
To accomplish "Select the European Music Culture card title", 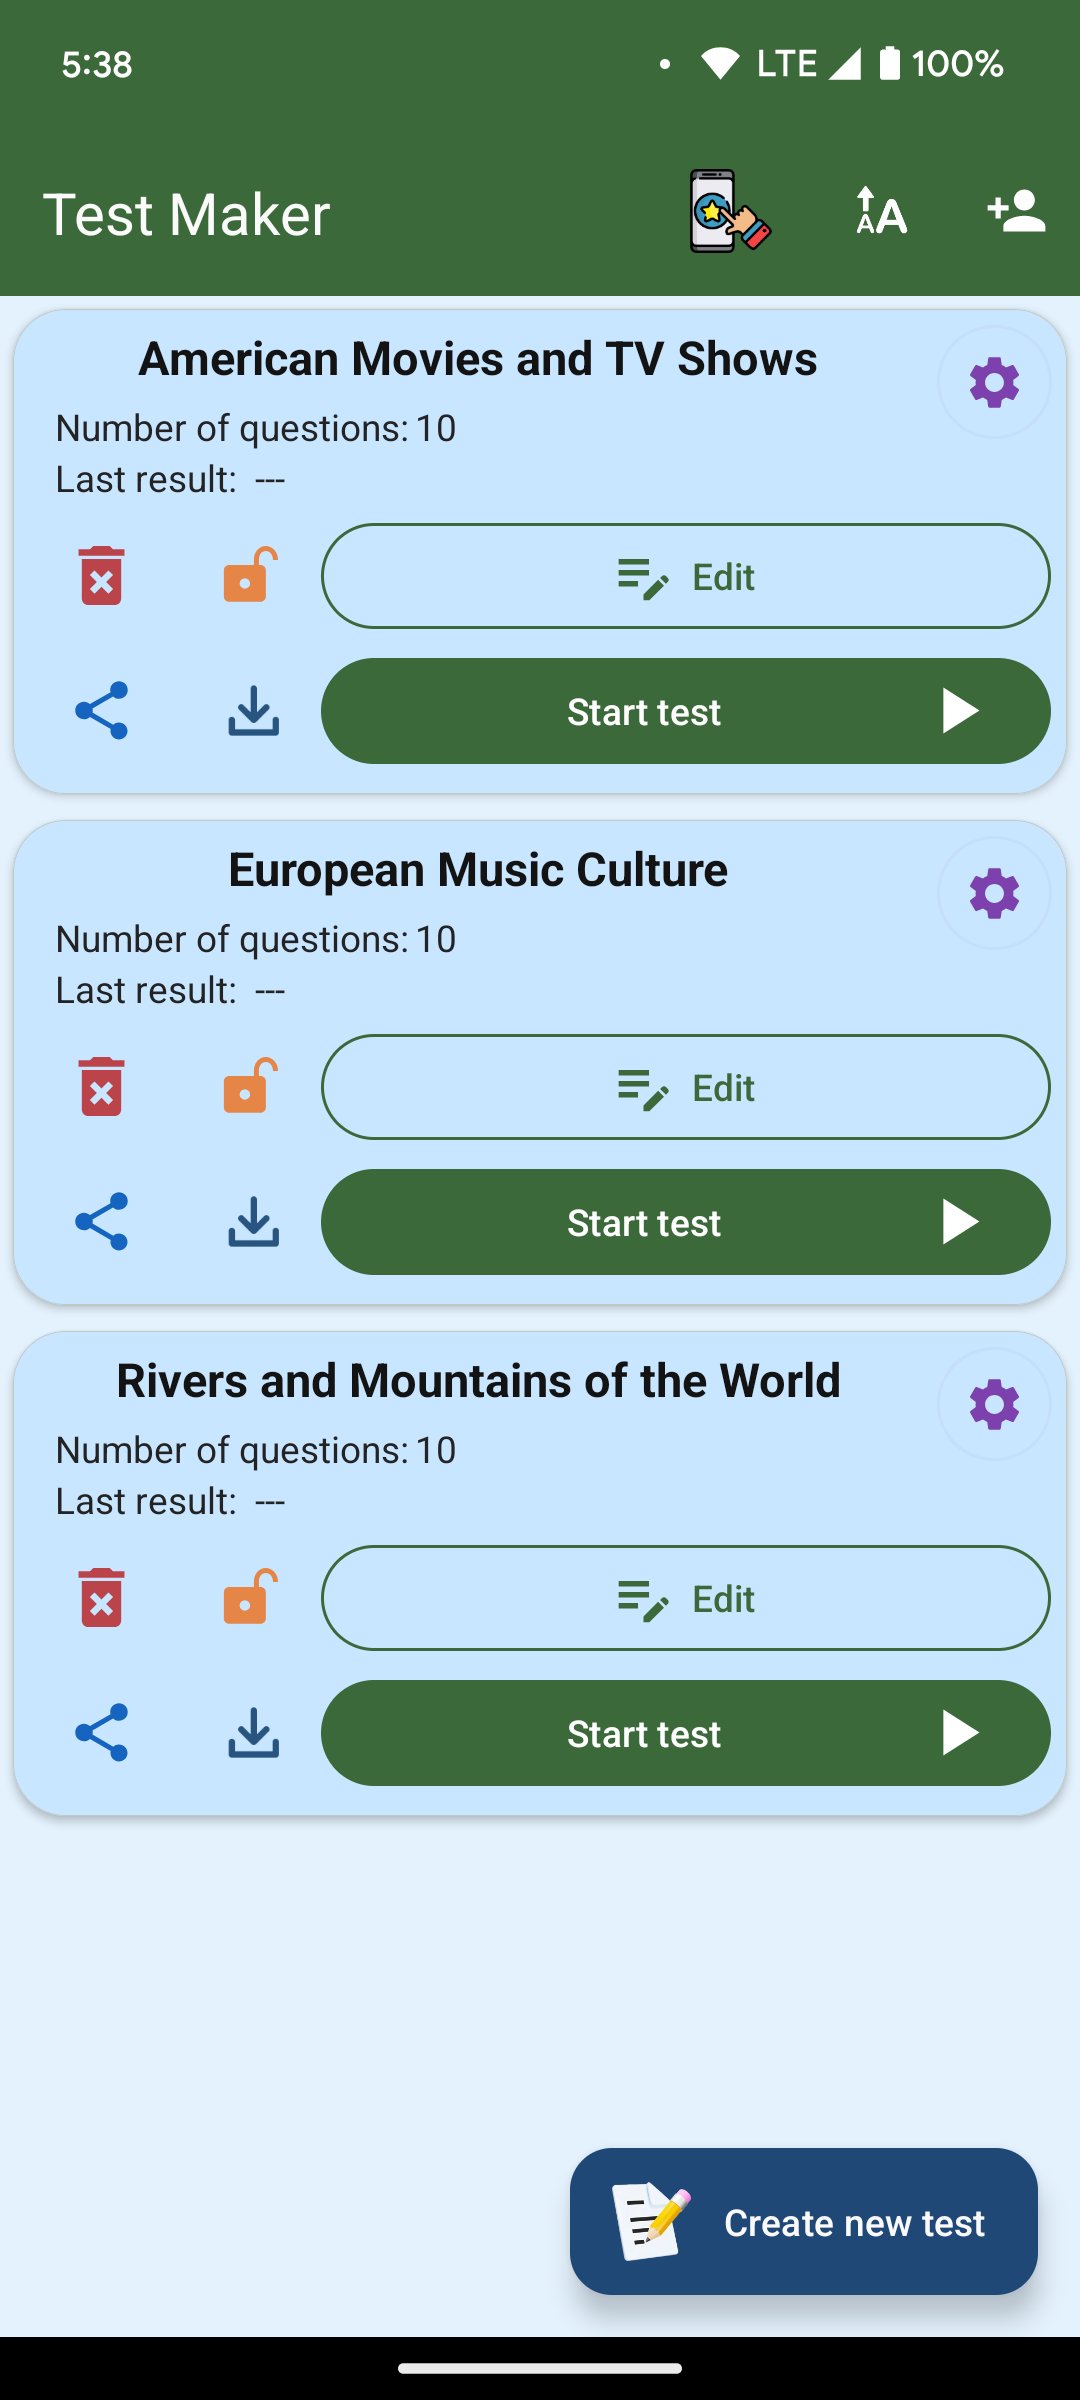I will tap(478, 870).
